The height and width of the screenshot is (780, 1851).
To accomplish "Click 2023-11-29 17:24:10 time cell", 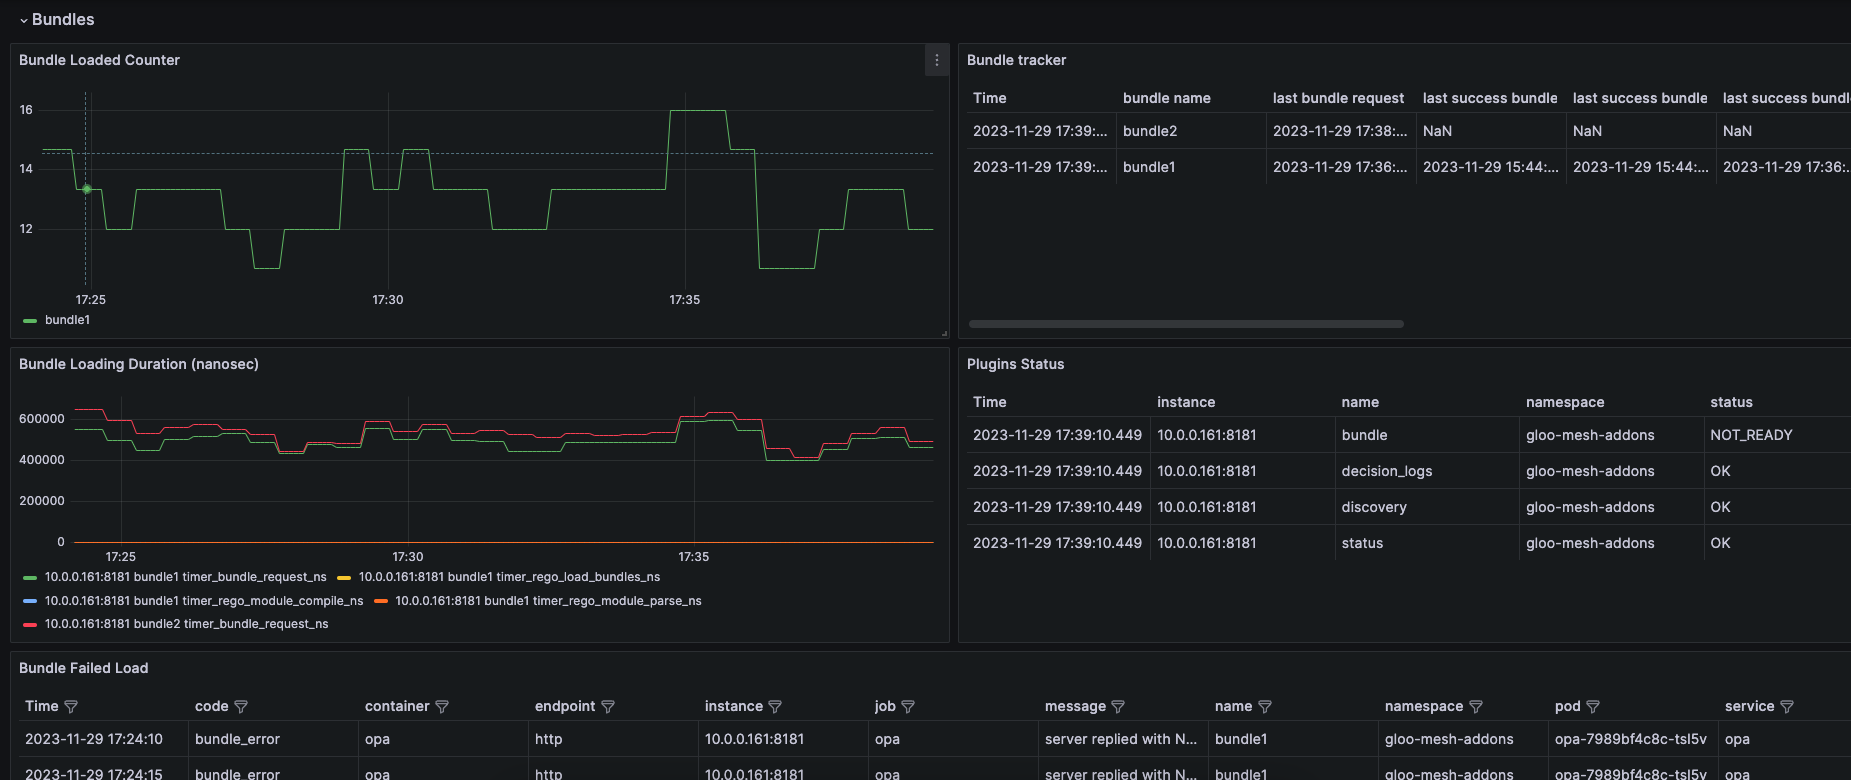I will [103, 739].
